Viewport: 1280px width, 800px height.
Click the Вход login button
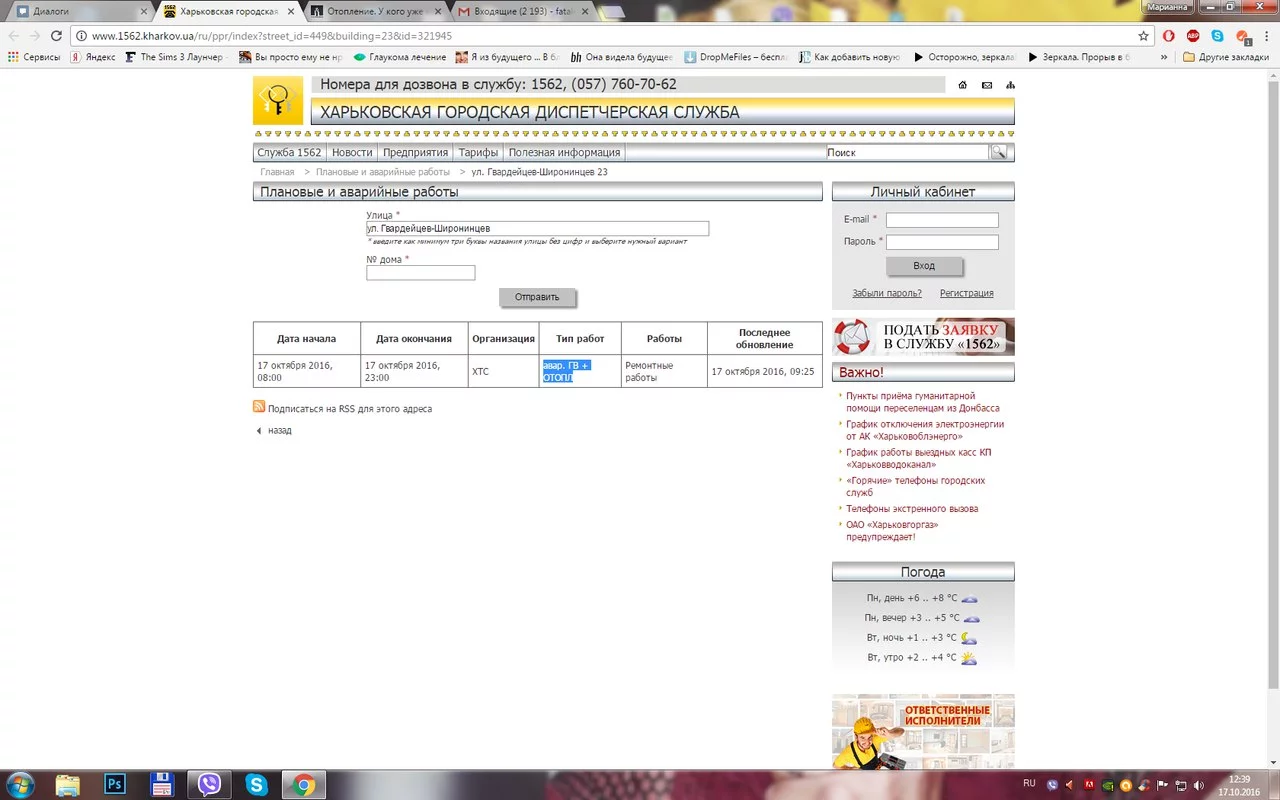[x=924, y=266]
